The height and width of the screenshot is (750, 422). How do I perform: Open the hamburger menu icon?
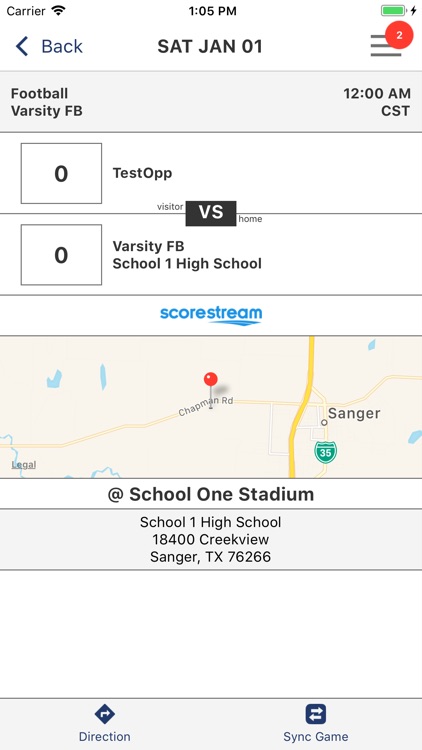tap(385, 46)
